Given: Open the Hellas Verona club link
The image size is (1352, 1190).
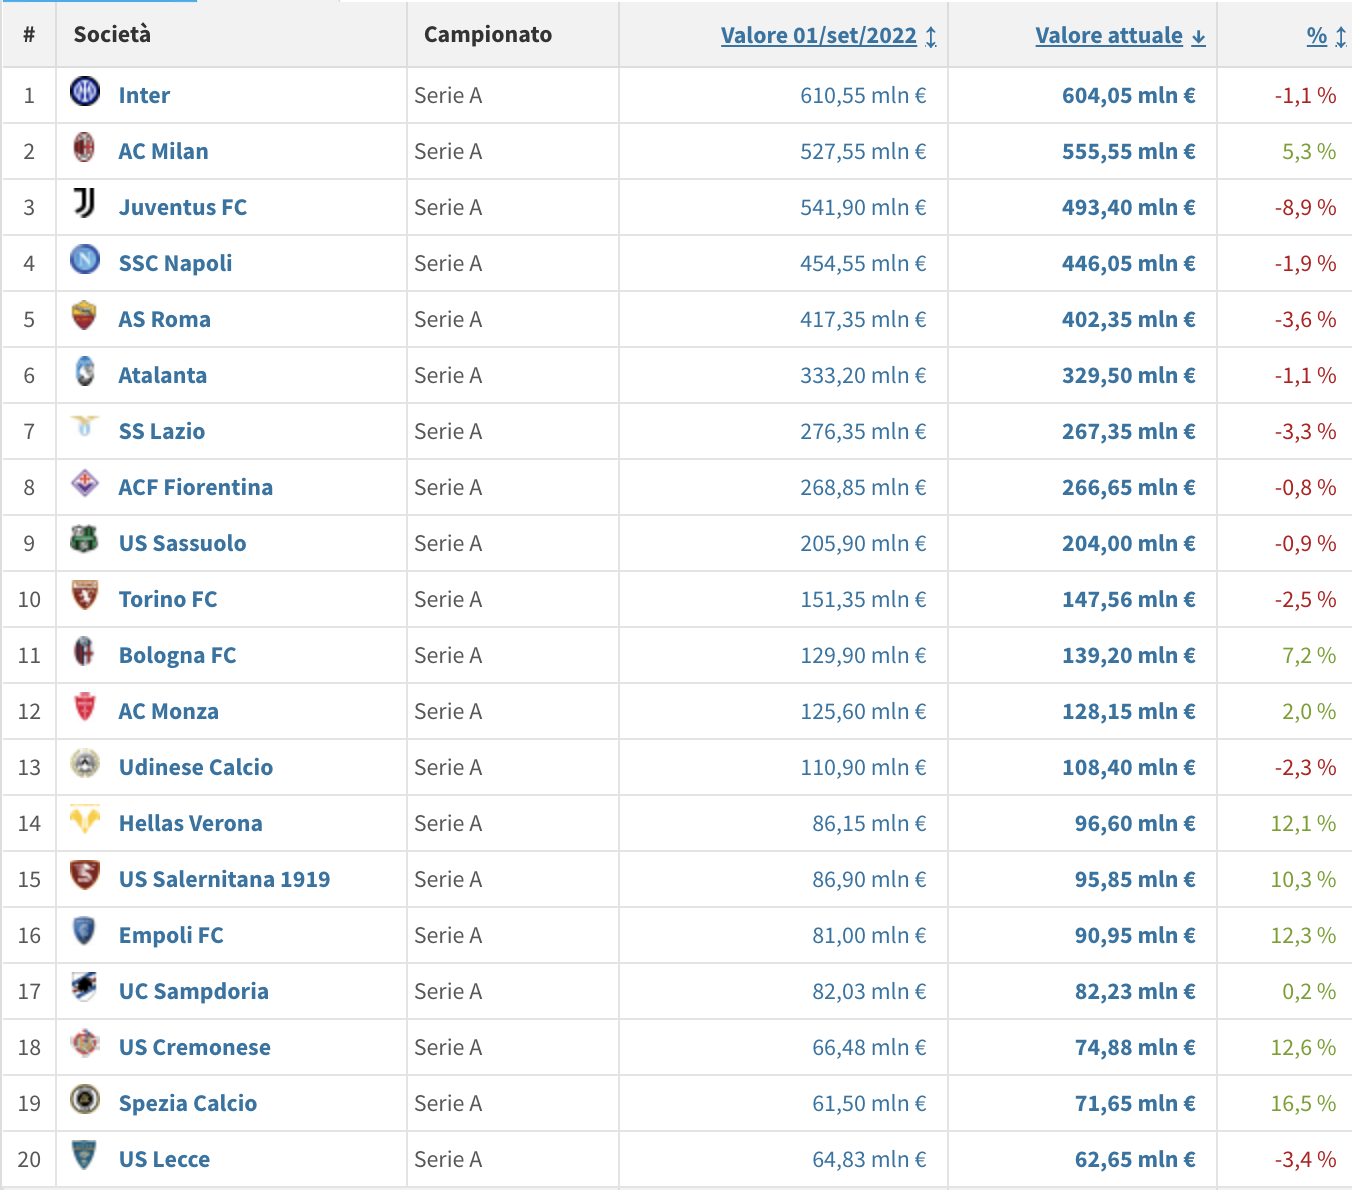Looking at the screenshot, I should [x=191, y=823].
